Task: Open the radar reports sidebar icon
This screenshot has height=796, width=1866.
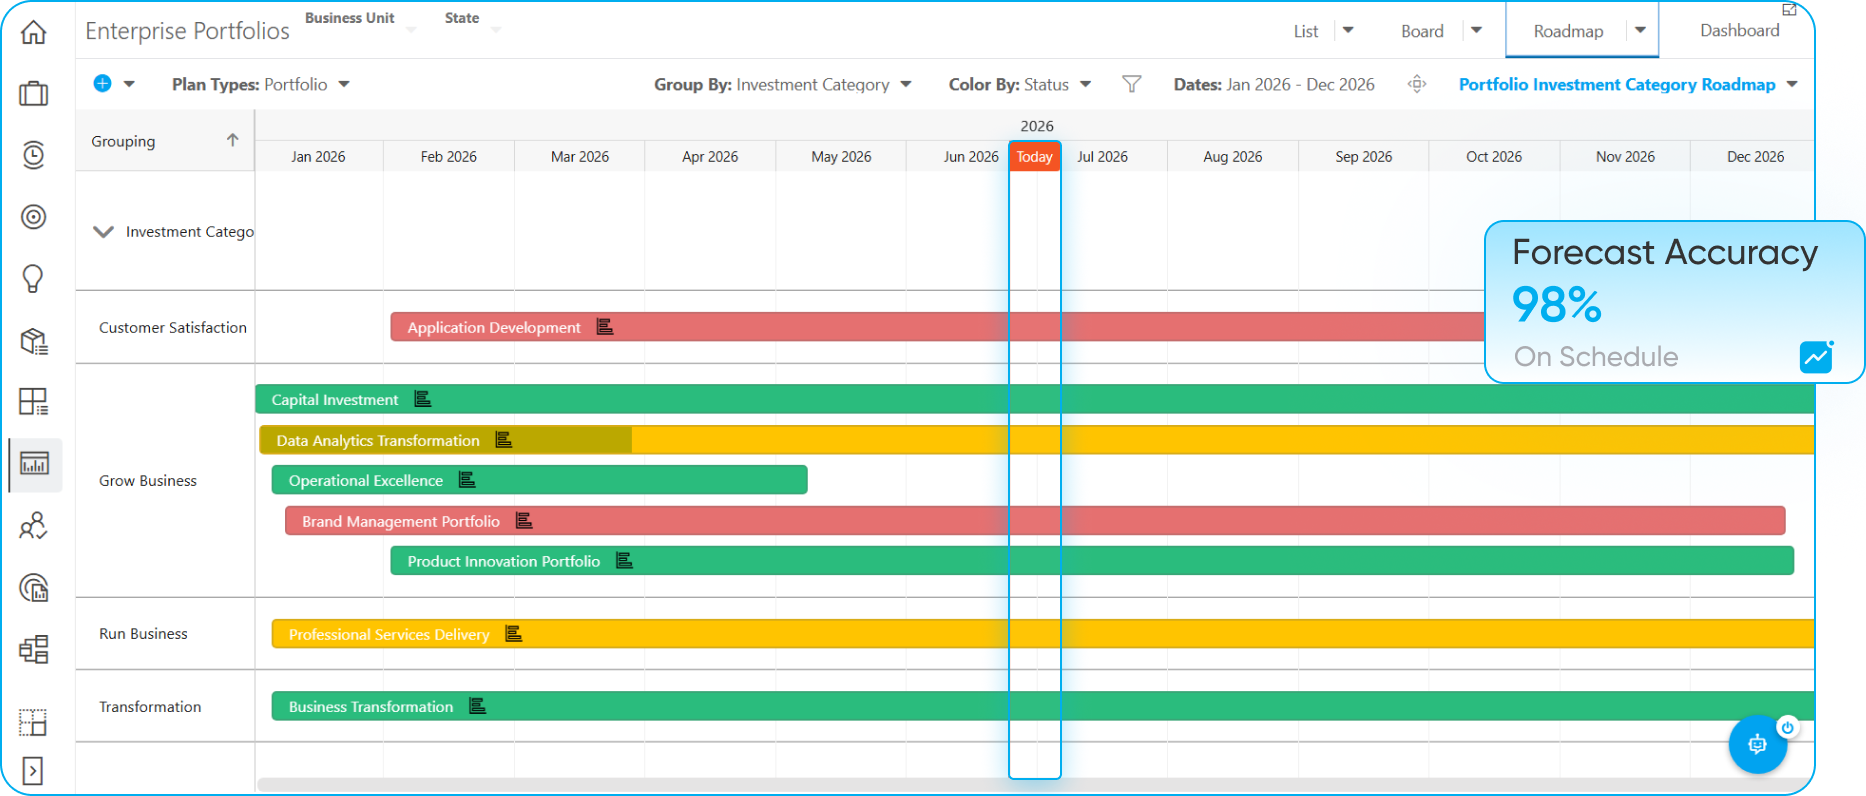Action: coord(33,588)
